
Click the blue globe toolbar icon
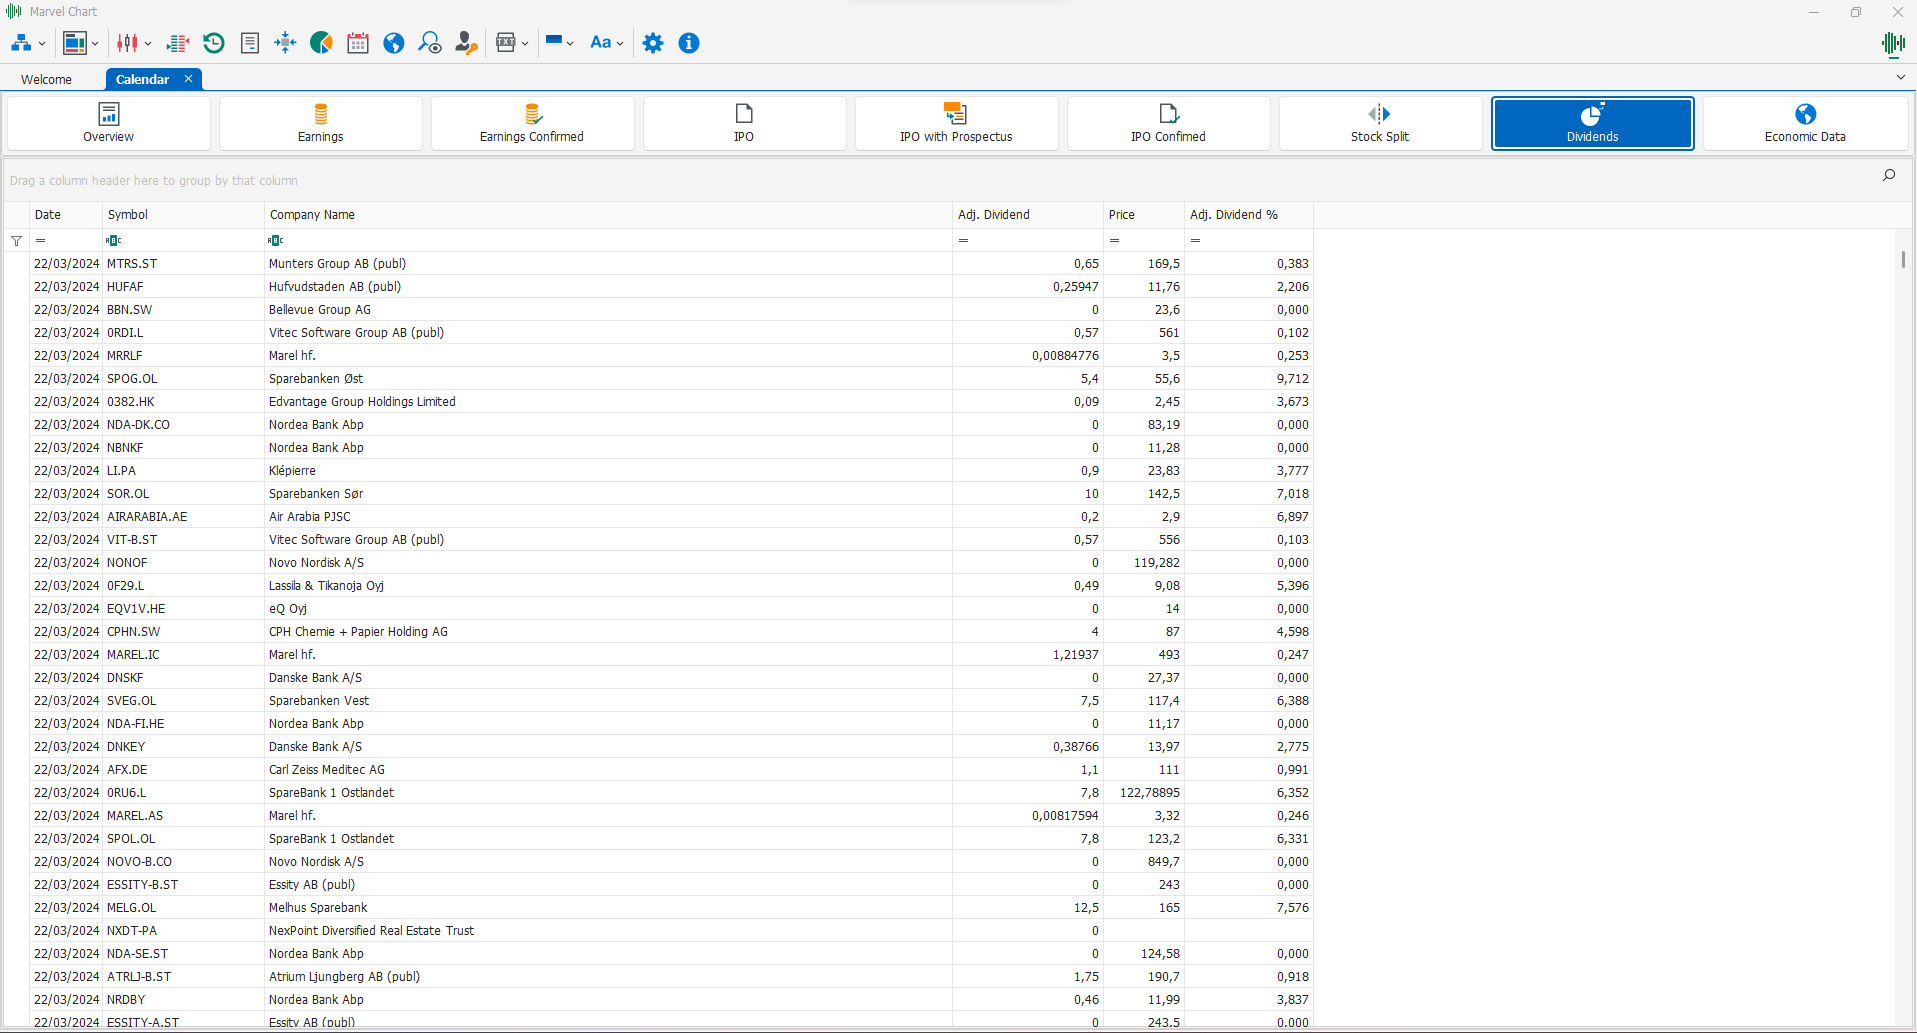click(x=394, y=43)
